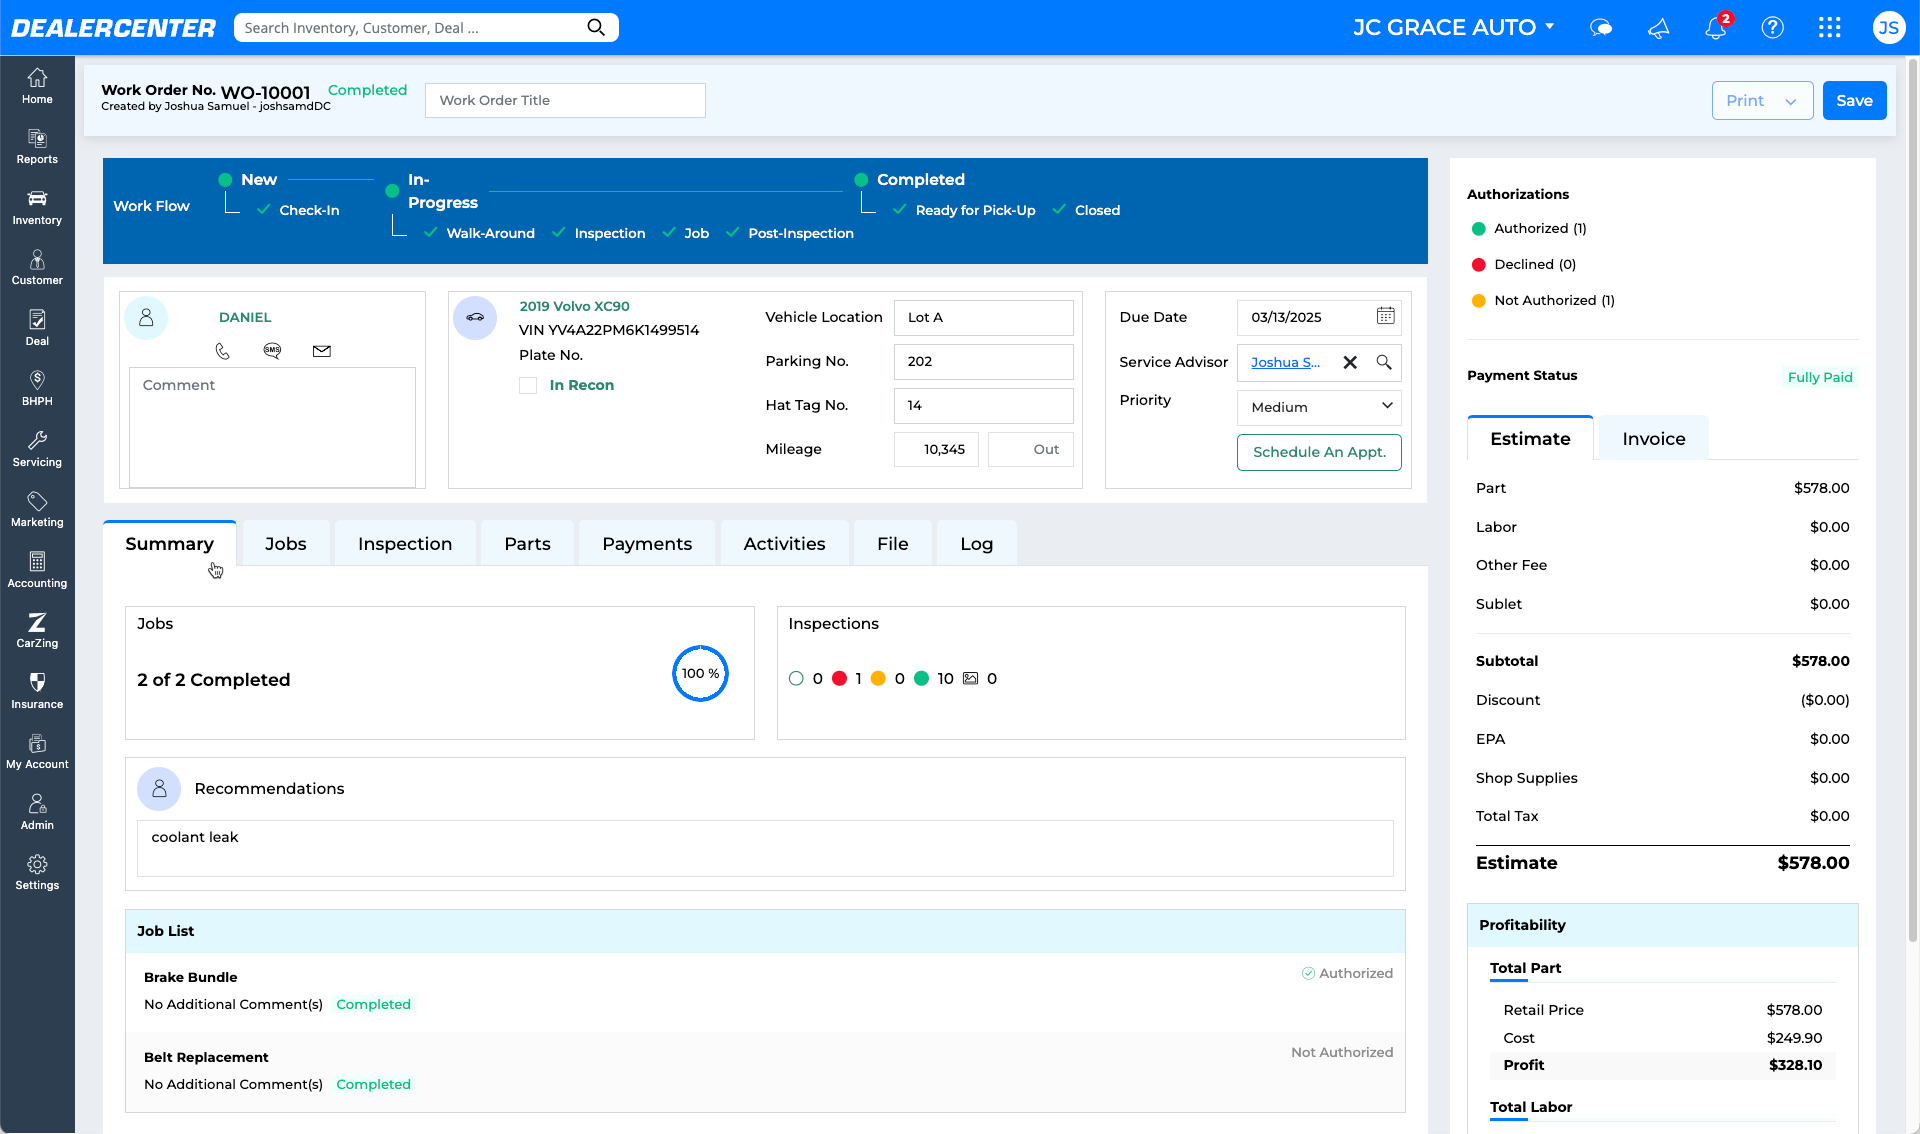Click the customer Comment box
1920x1134 pixels.
coord(272,427)
